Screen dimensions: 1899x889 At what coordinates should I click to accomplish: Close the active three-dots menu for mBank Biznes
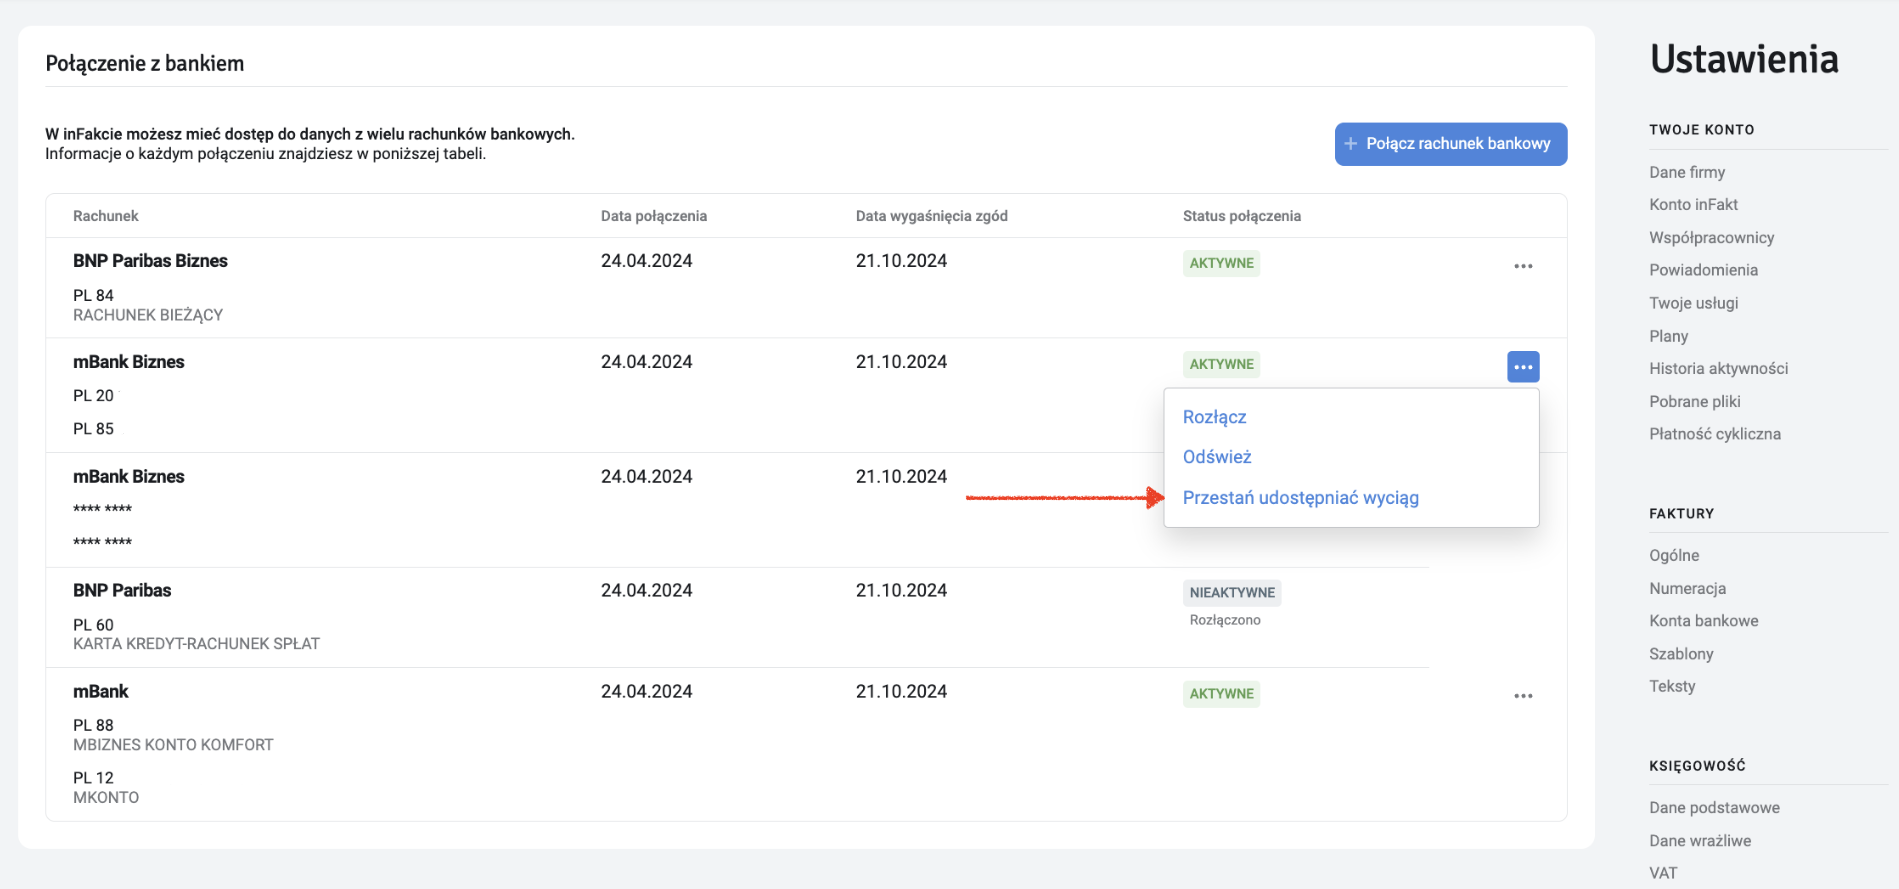[1523, 367]
